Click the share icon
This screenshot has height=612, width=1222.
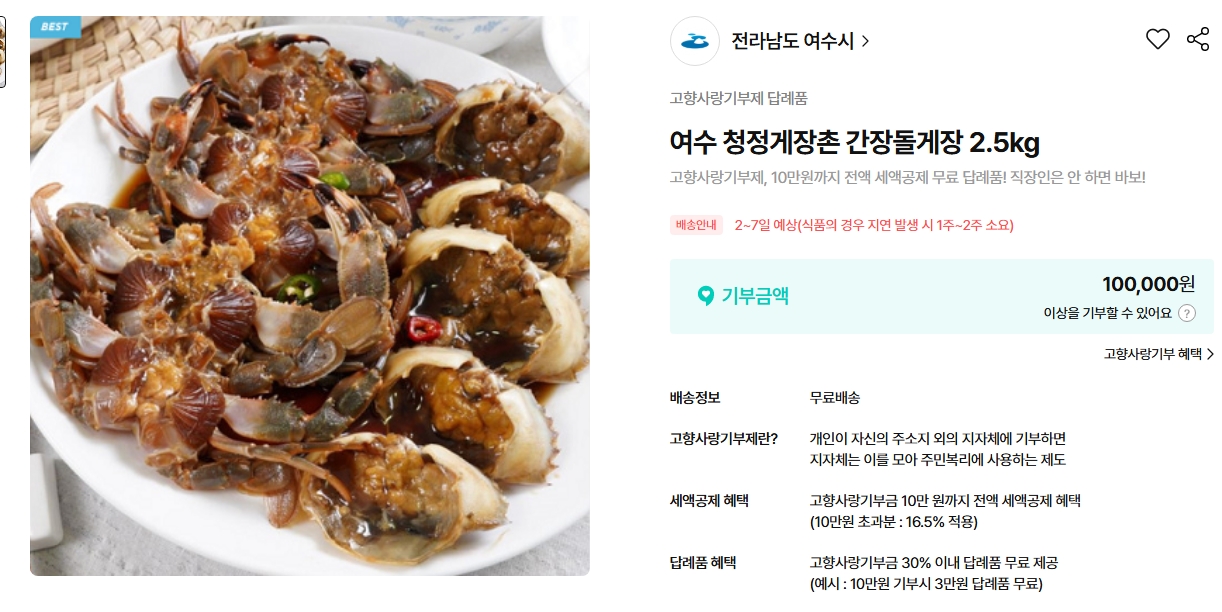[1198, 40]
